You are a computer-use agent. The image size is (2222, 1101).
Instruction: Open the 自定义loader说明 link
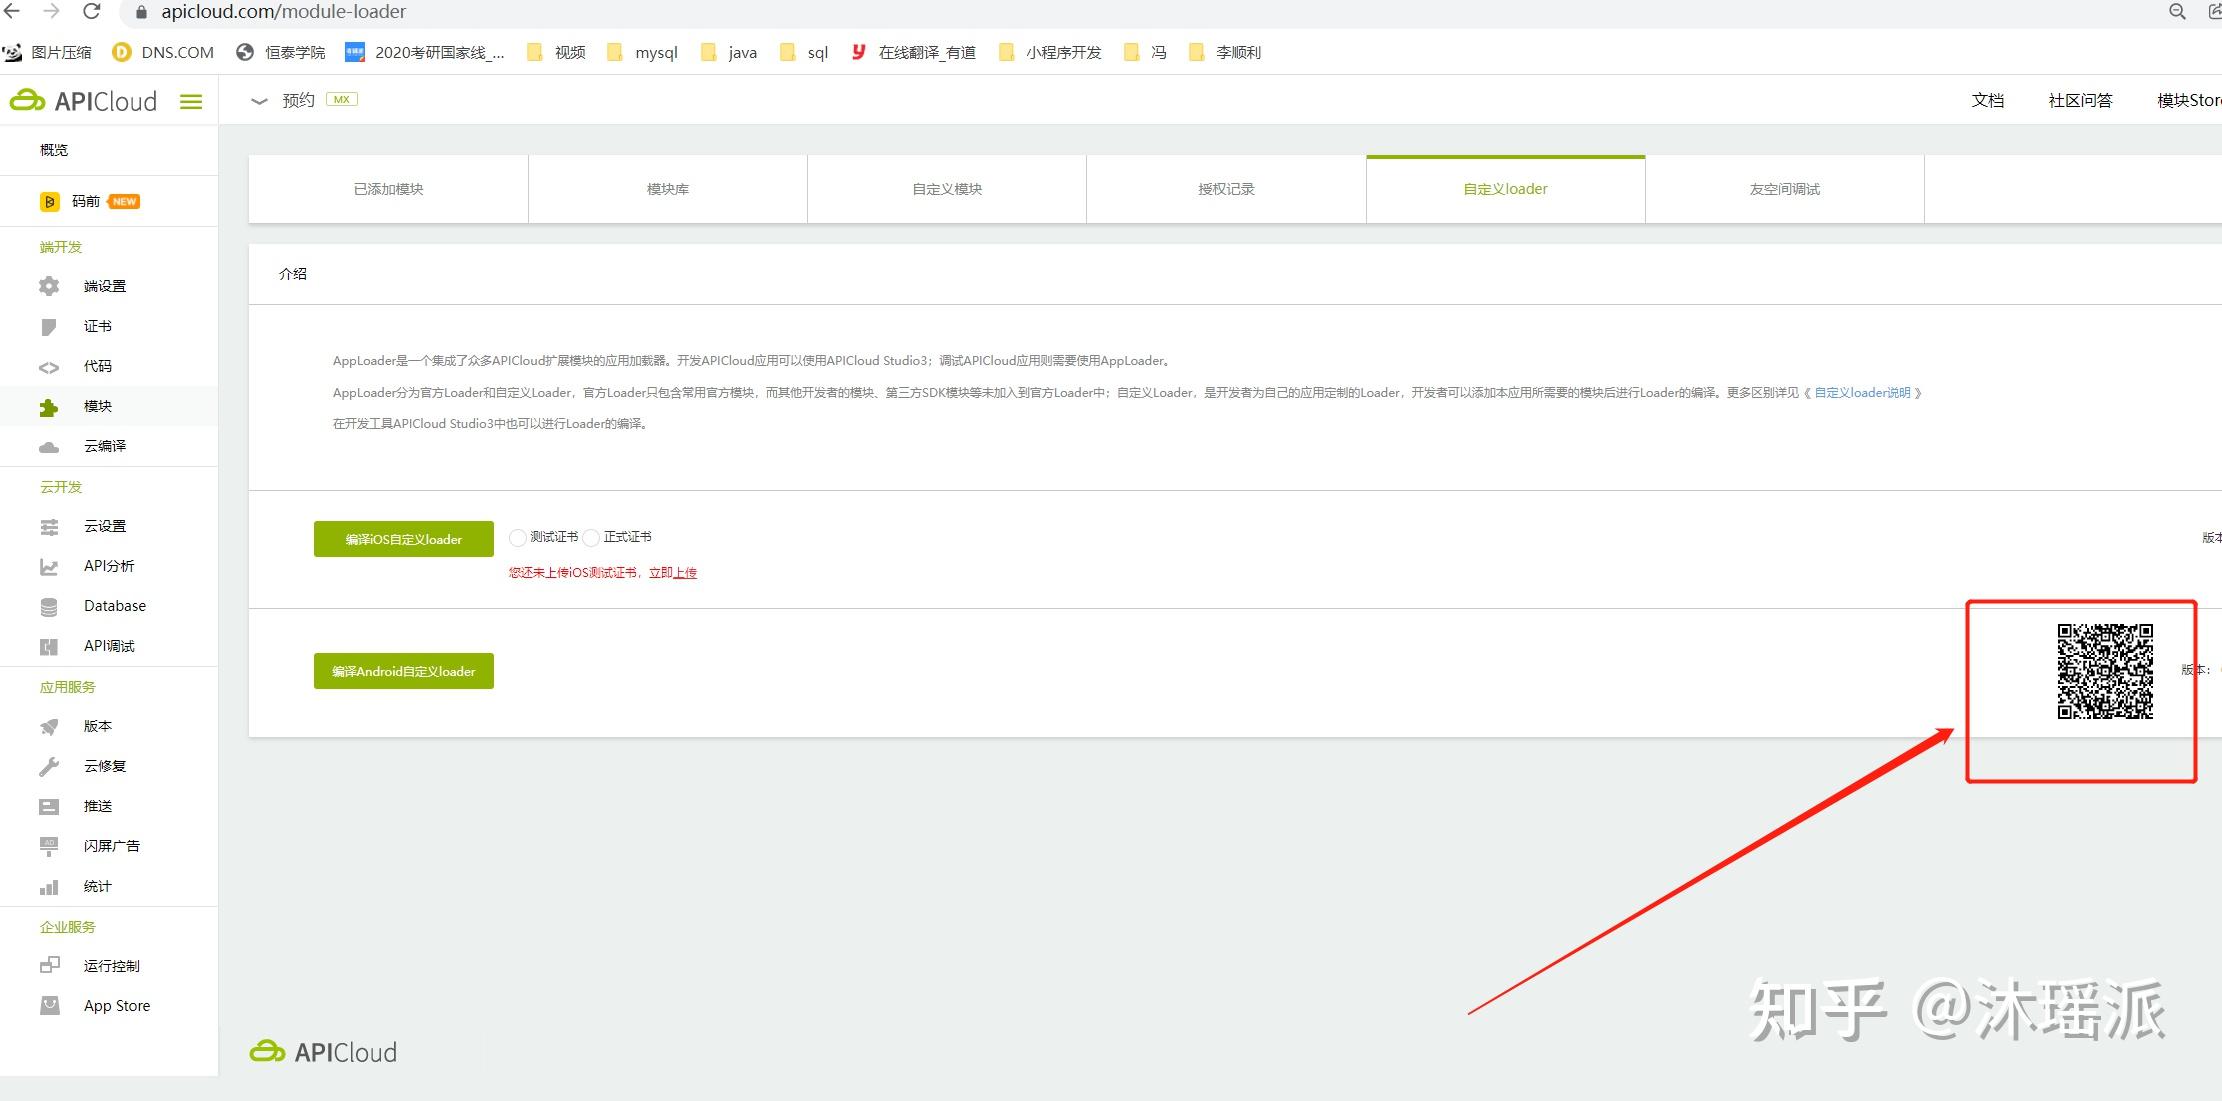(x=1862, y=393)
